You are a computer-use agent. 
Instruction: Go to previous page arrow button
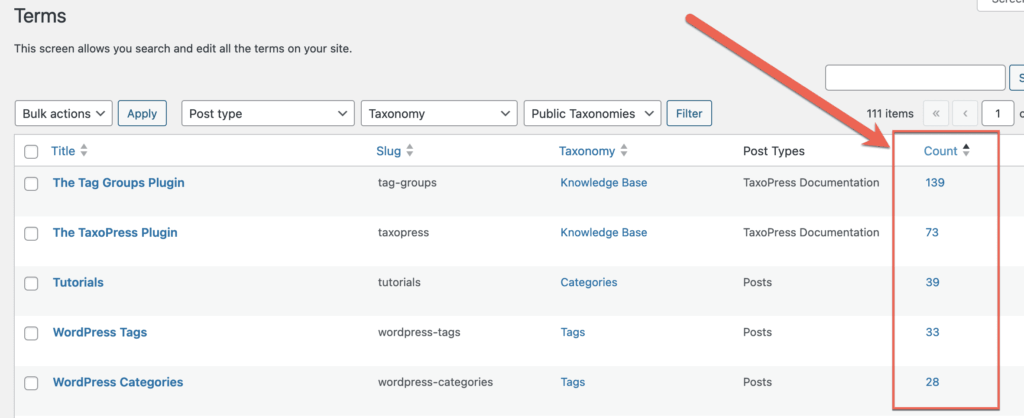(x=965, y=113)
